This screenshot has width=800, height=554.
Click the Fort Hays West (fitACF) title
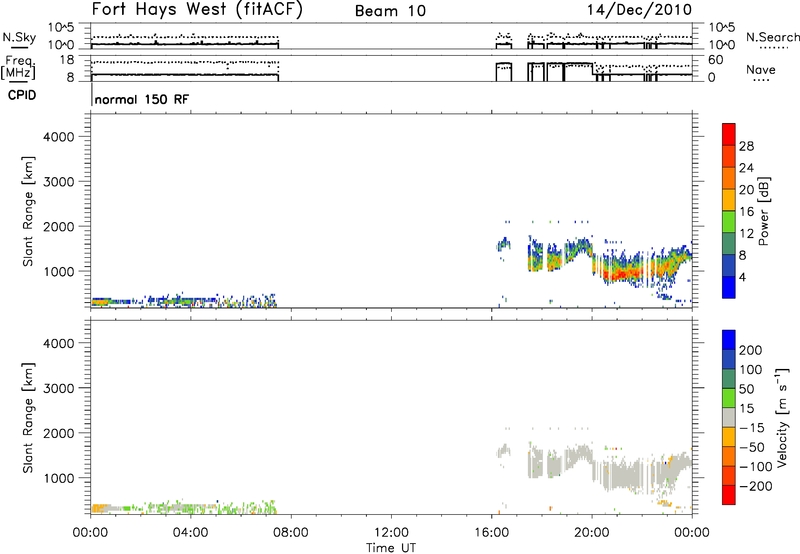click(197, 9)
